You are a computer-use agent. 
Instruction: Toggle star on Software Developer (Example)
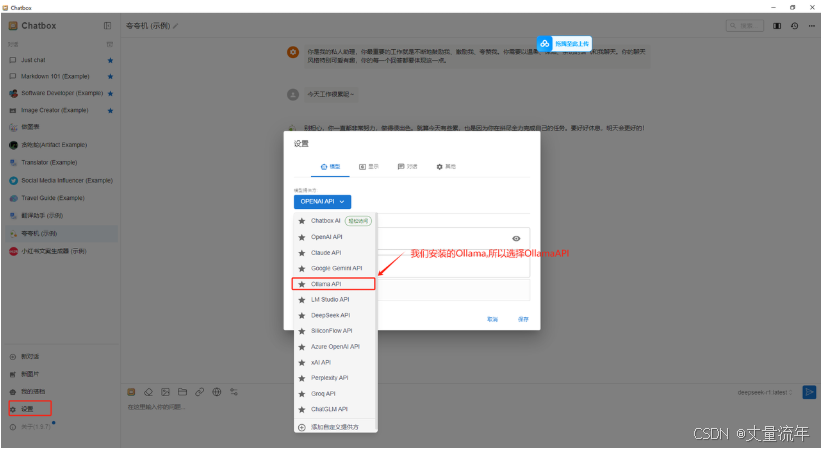110,93
